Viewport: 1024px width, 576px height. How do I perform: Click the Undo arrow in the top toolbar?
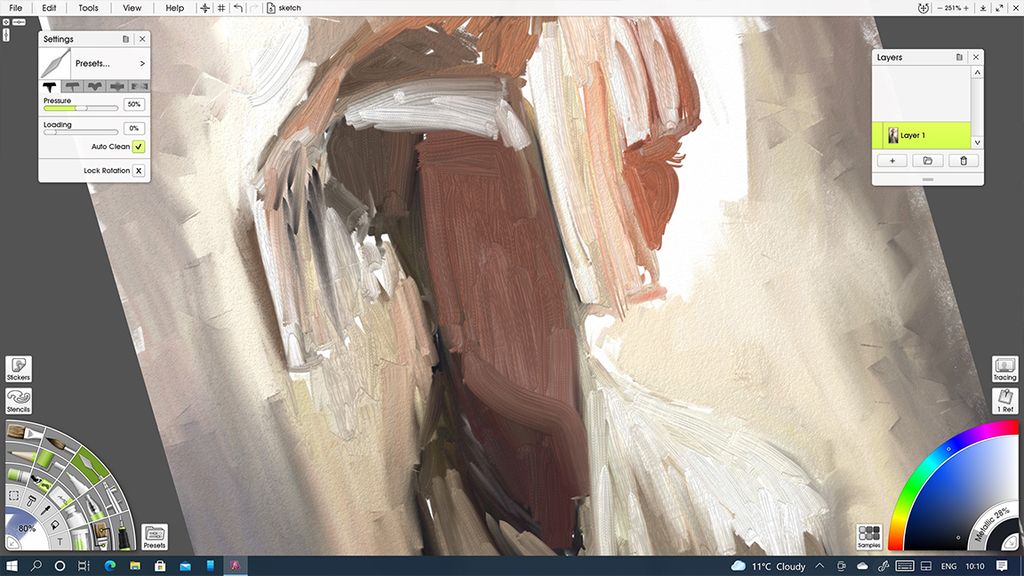point(239,8)
